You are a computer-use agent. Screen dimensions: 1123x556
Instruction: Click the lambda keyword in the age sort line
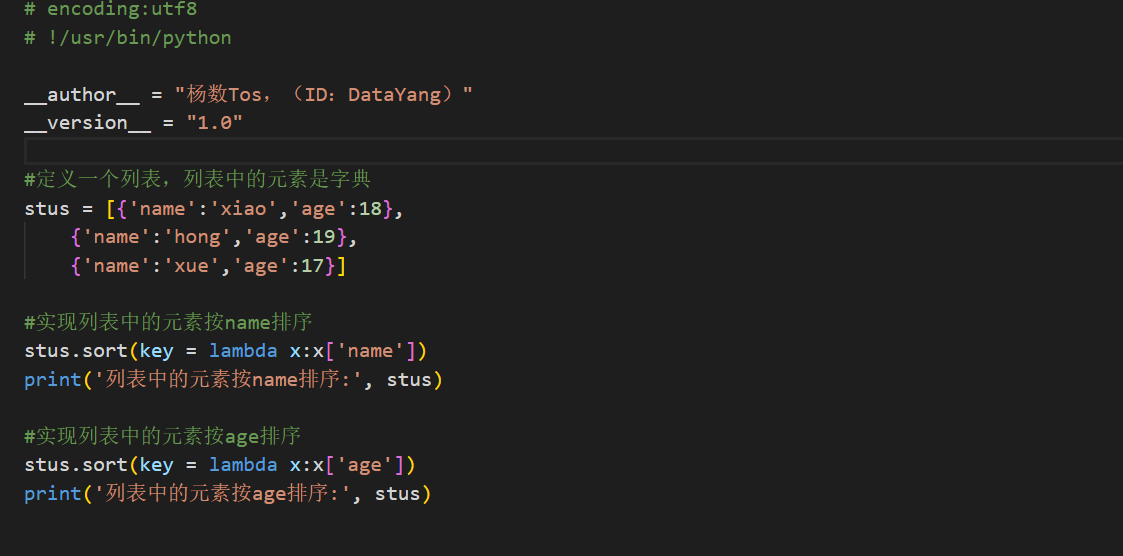pyautogui.click(x=244, y=465)
